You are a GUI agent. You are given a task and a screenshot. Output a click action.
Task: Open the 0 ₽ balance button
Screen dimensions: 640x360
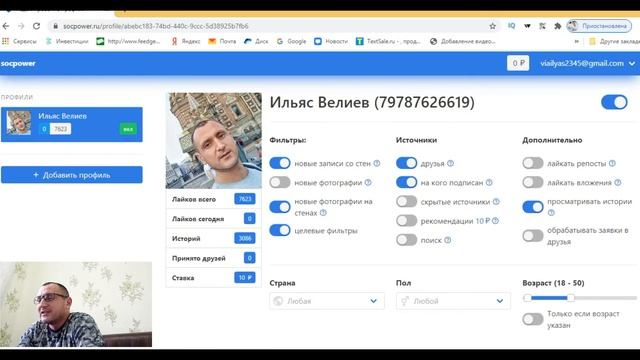point(518,63)
